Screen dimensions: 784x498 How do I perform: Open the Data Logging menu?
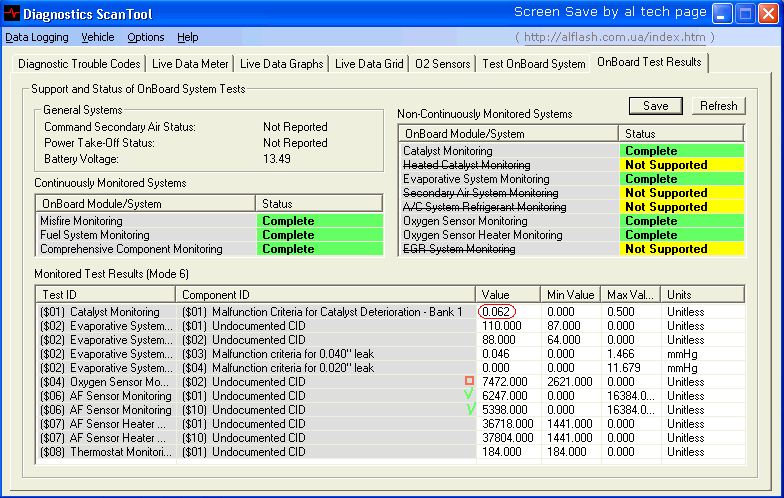pyautogui.click(x=37, y=37)
